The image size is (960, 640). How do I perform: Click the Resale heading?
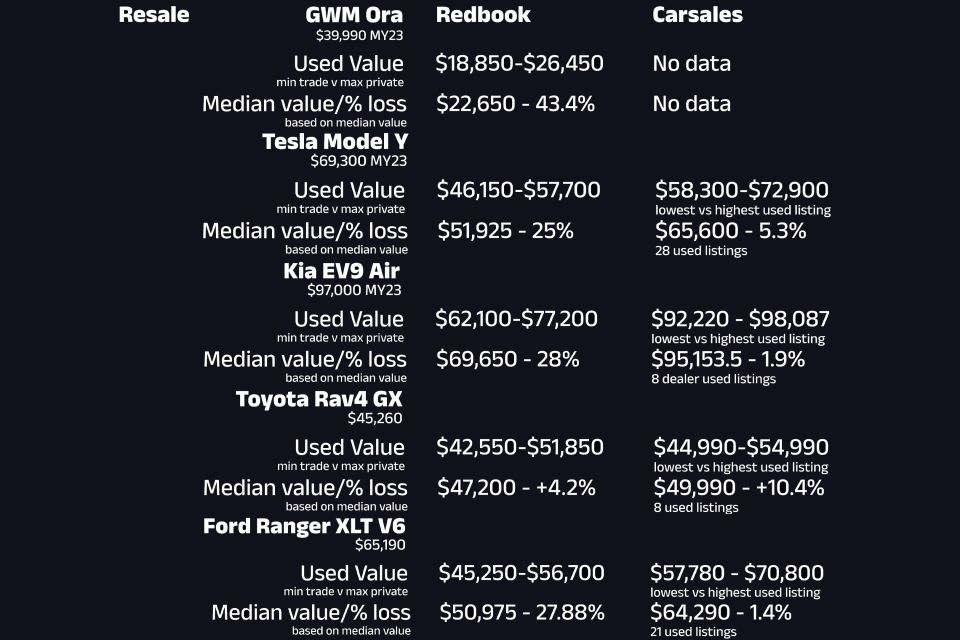tap(154, 15)
